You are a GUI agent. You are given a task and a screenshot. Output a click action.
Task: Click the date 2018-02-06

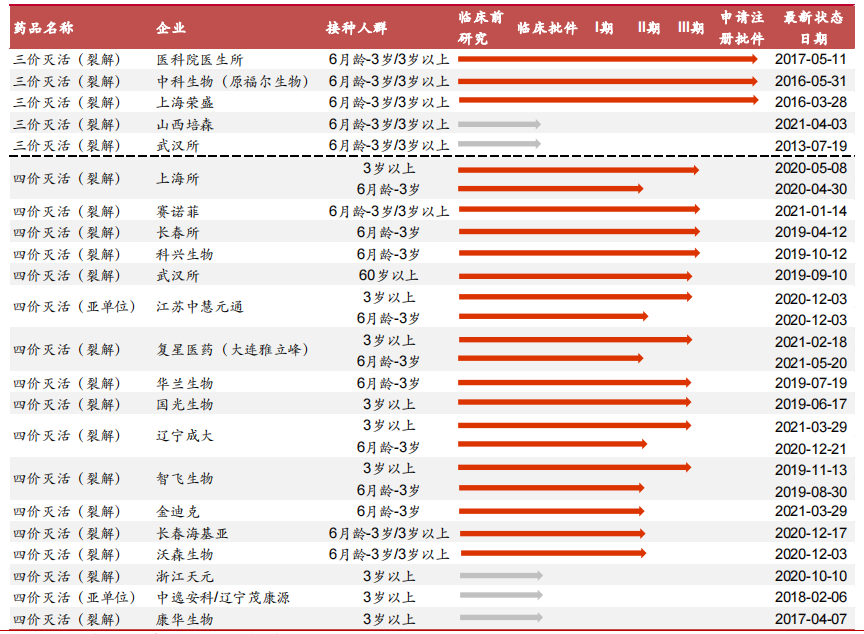coord(811,597)
